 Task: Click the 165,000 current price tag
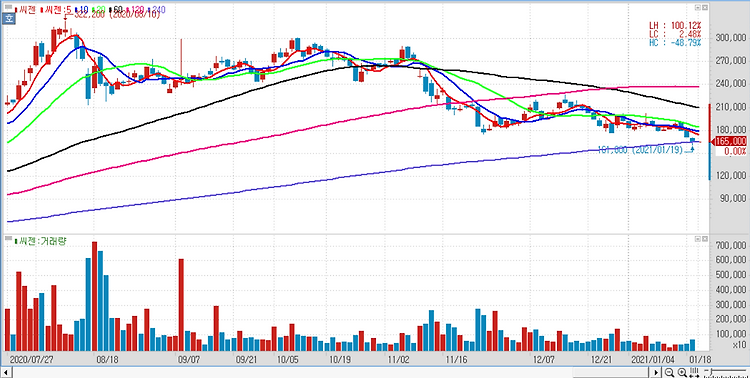point(730,141)
